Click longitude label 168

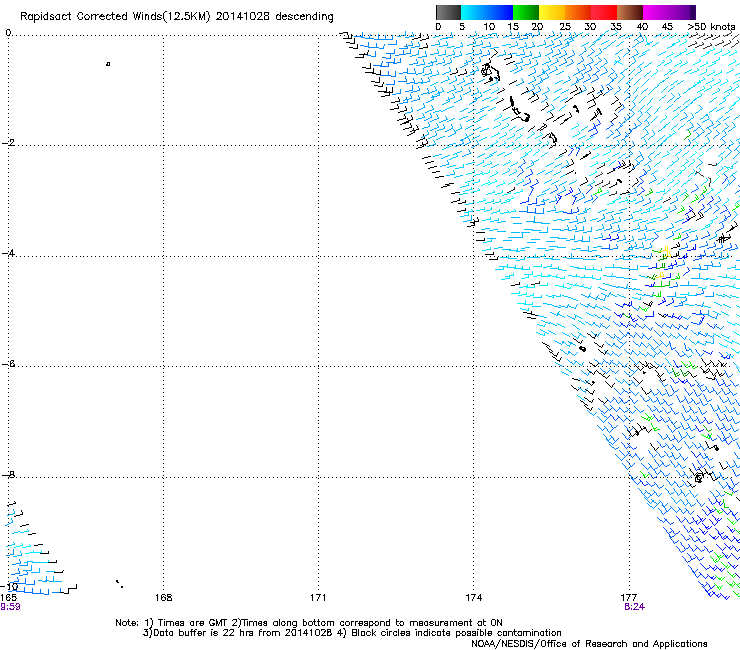(163, 598)
